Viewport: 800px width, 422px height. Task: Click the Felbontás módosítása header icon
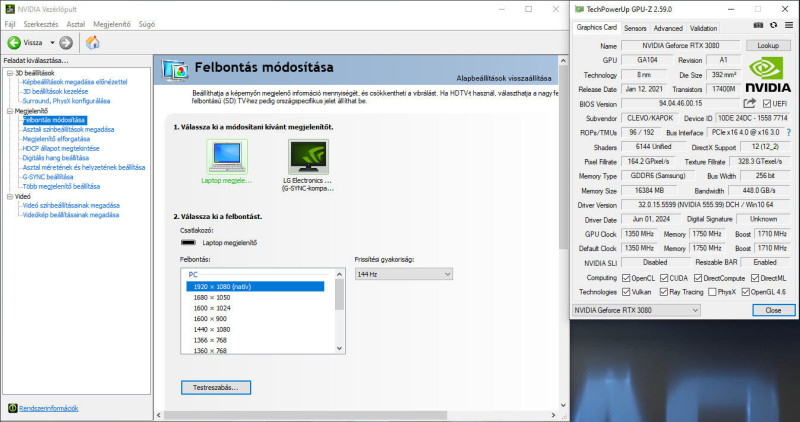click(x=175, y=70)
